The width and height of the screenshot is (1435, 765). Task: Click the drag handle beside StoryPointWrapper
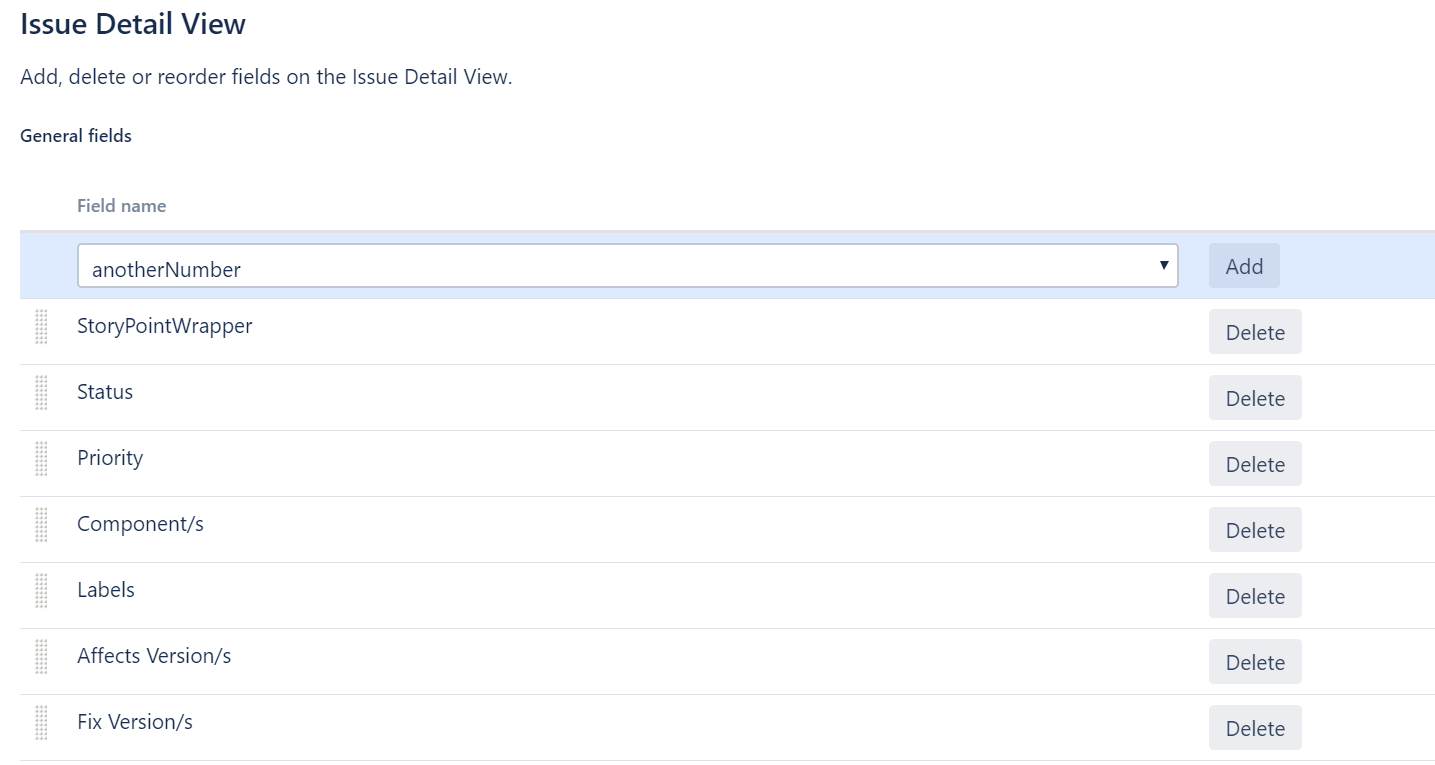(x=41, y=327)
